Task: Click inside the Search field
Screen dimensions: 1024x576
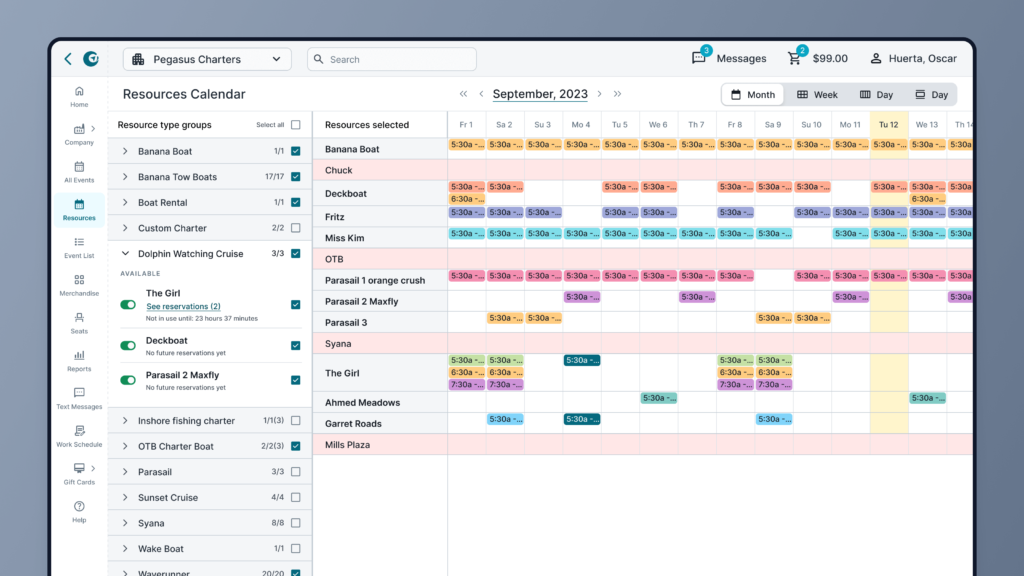Action: pyautogui.click(x=390, y=58)
